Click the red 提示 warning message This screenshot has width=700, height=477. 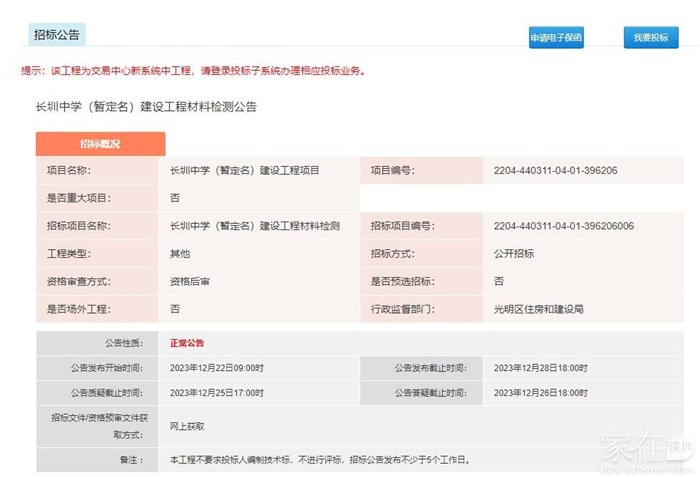click(193, 71)
